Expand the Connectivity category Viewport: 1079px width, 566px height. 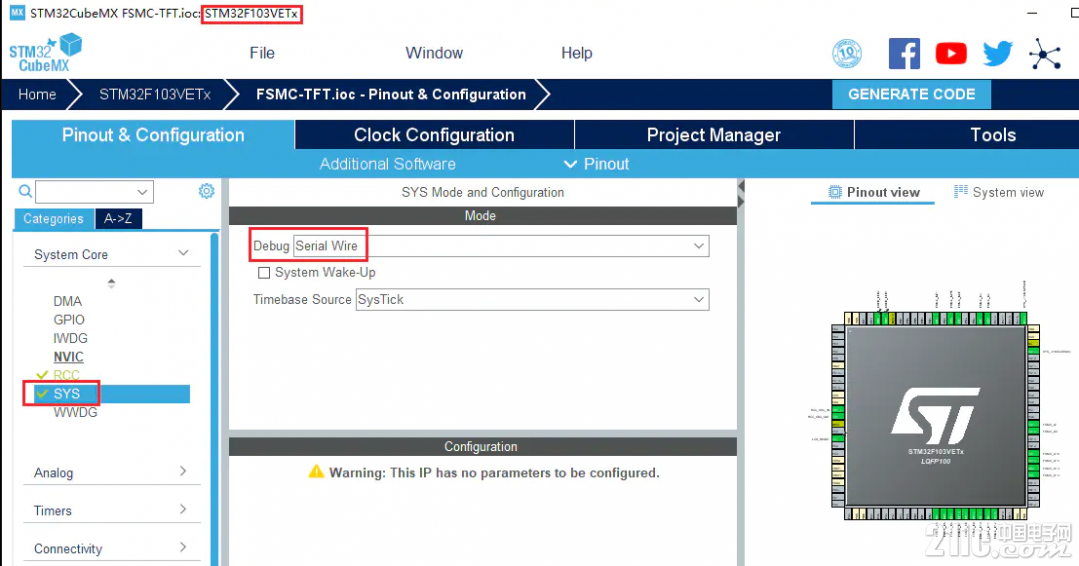coord(183,547)
